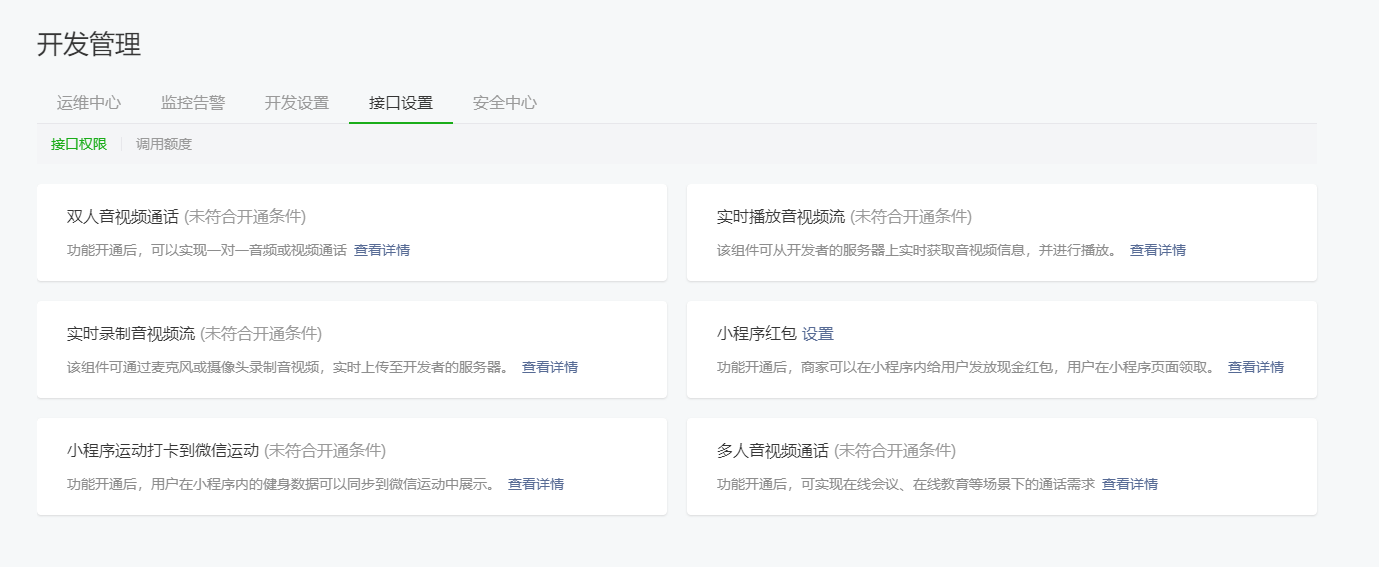Click the 接口设置 tab
Viewport: 1379px width, 567px height.
(x=401, y=102)
